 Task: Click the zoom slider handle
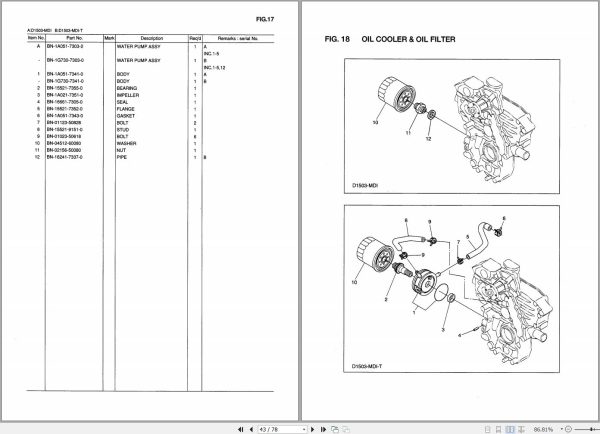click(591, 429)
